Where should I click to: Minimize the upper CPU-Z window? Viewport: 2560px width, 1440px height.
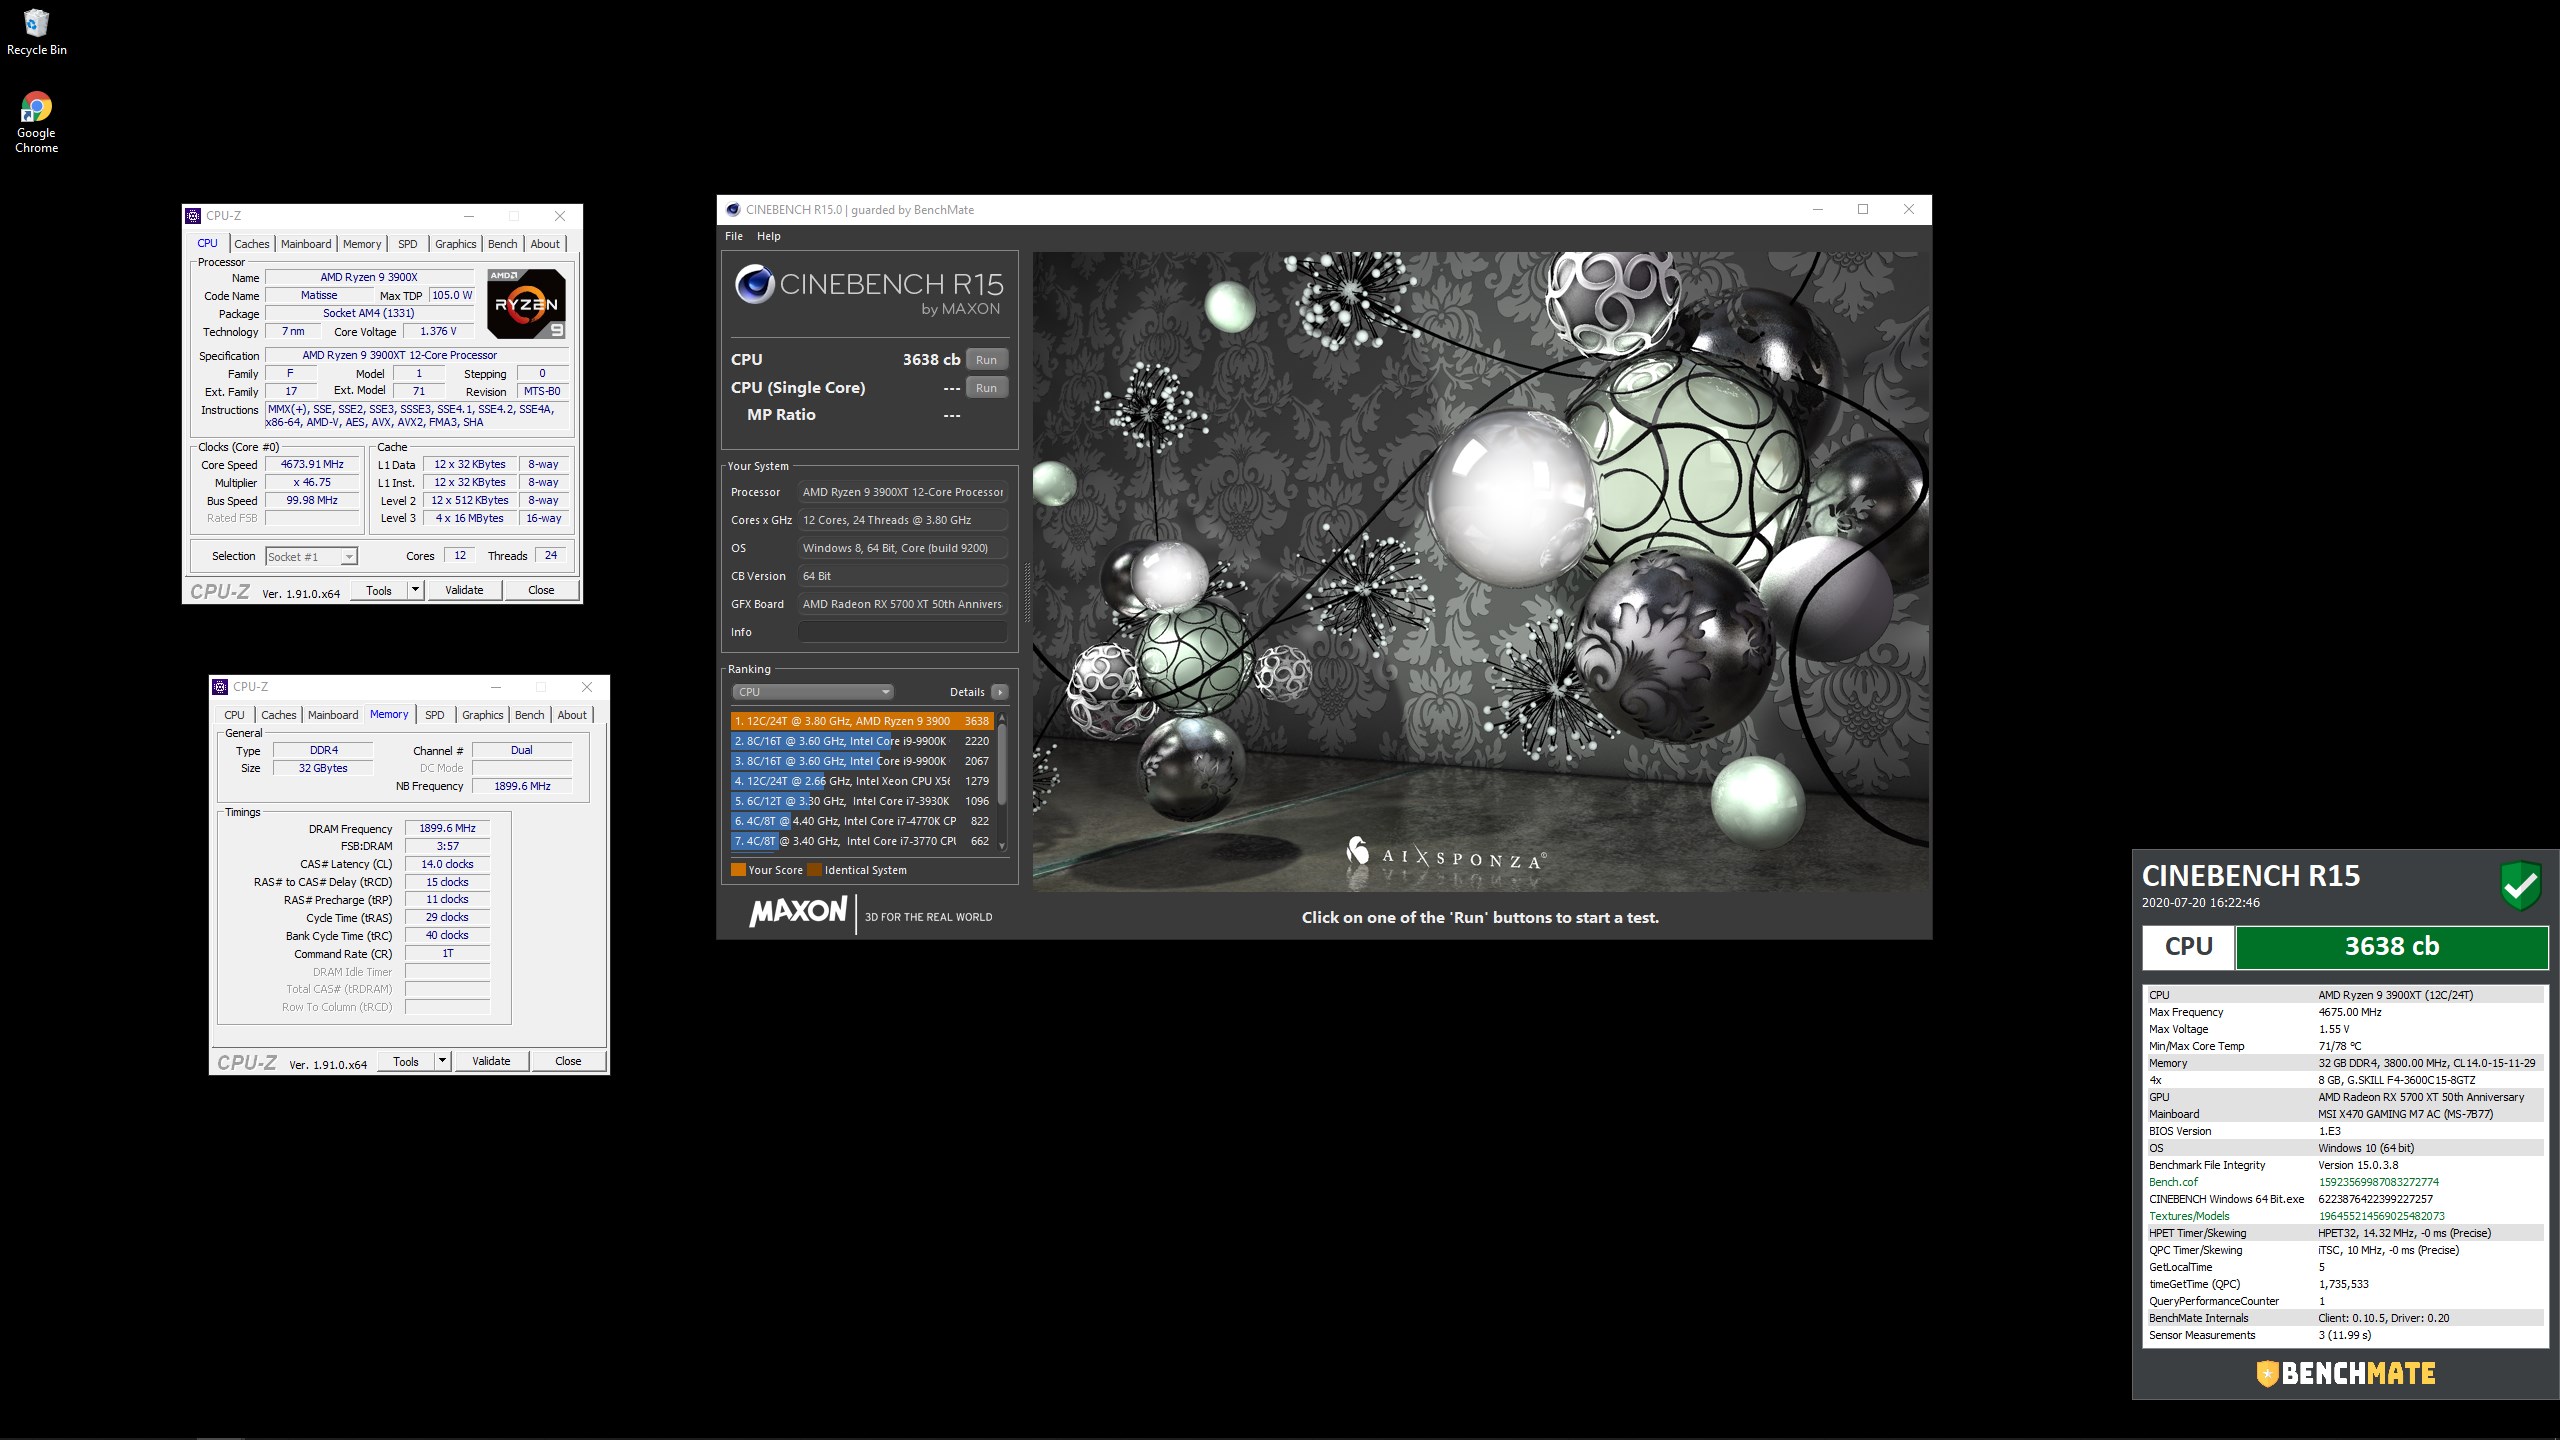pyautogui.click(x=469, y=216)
